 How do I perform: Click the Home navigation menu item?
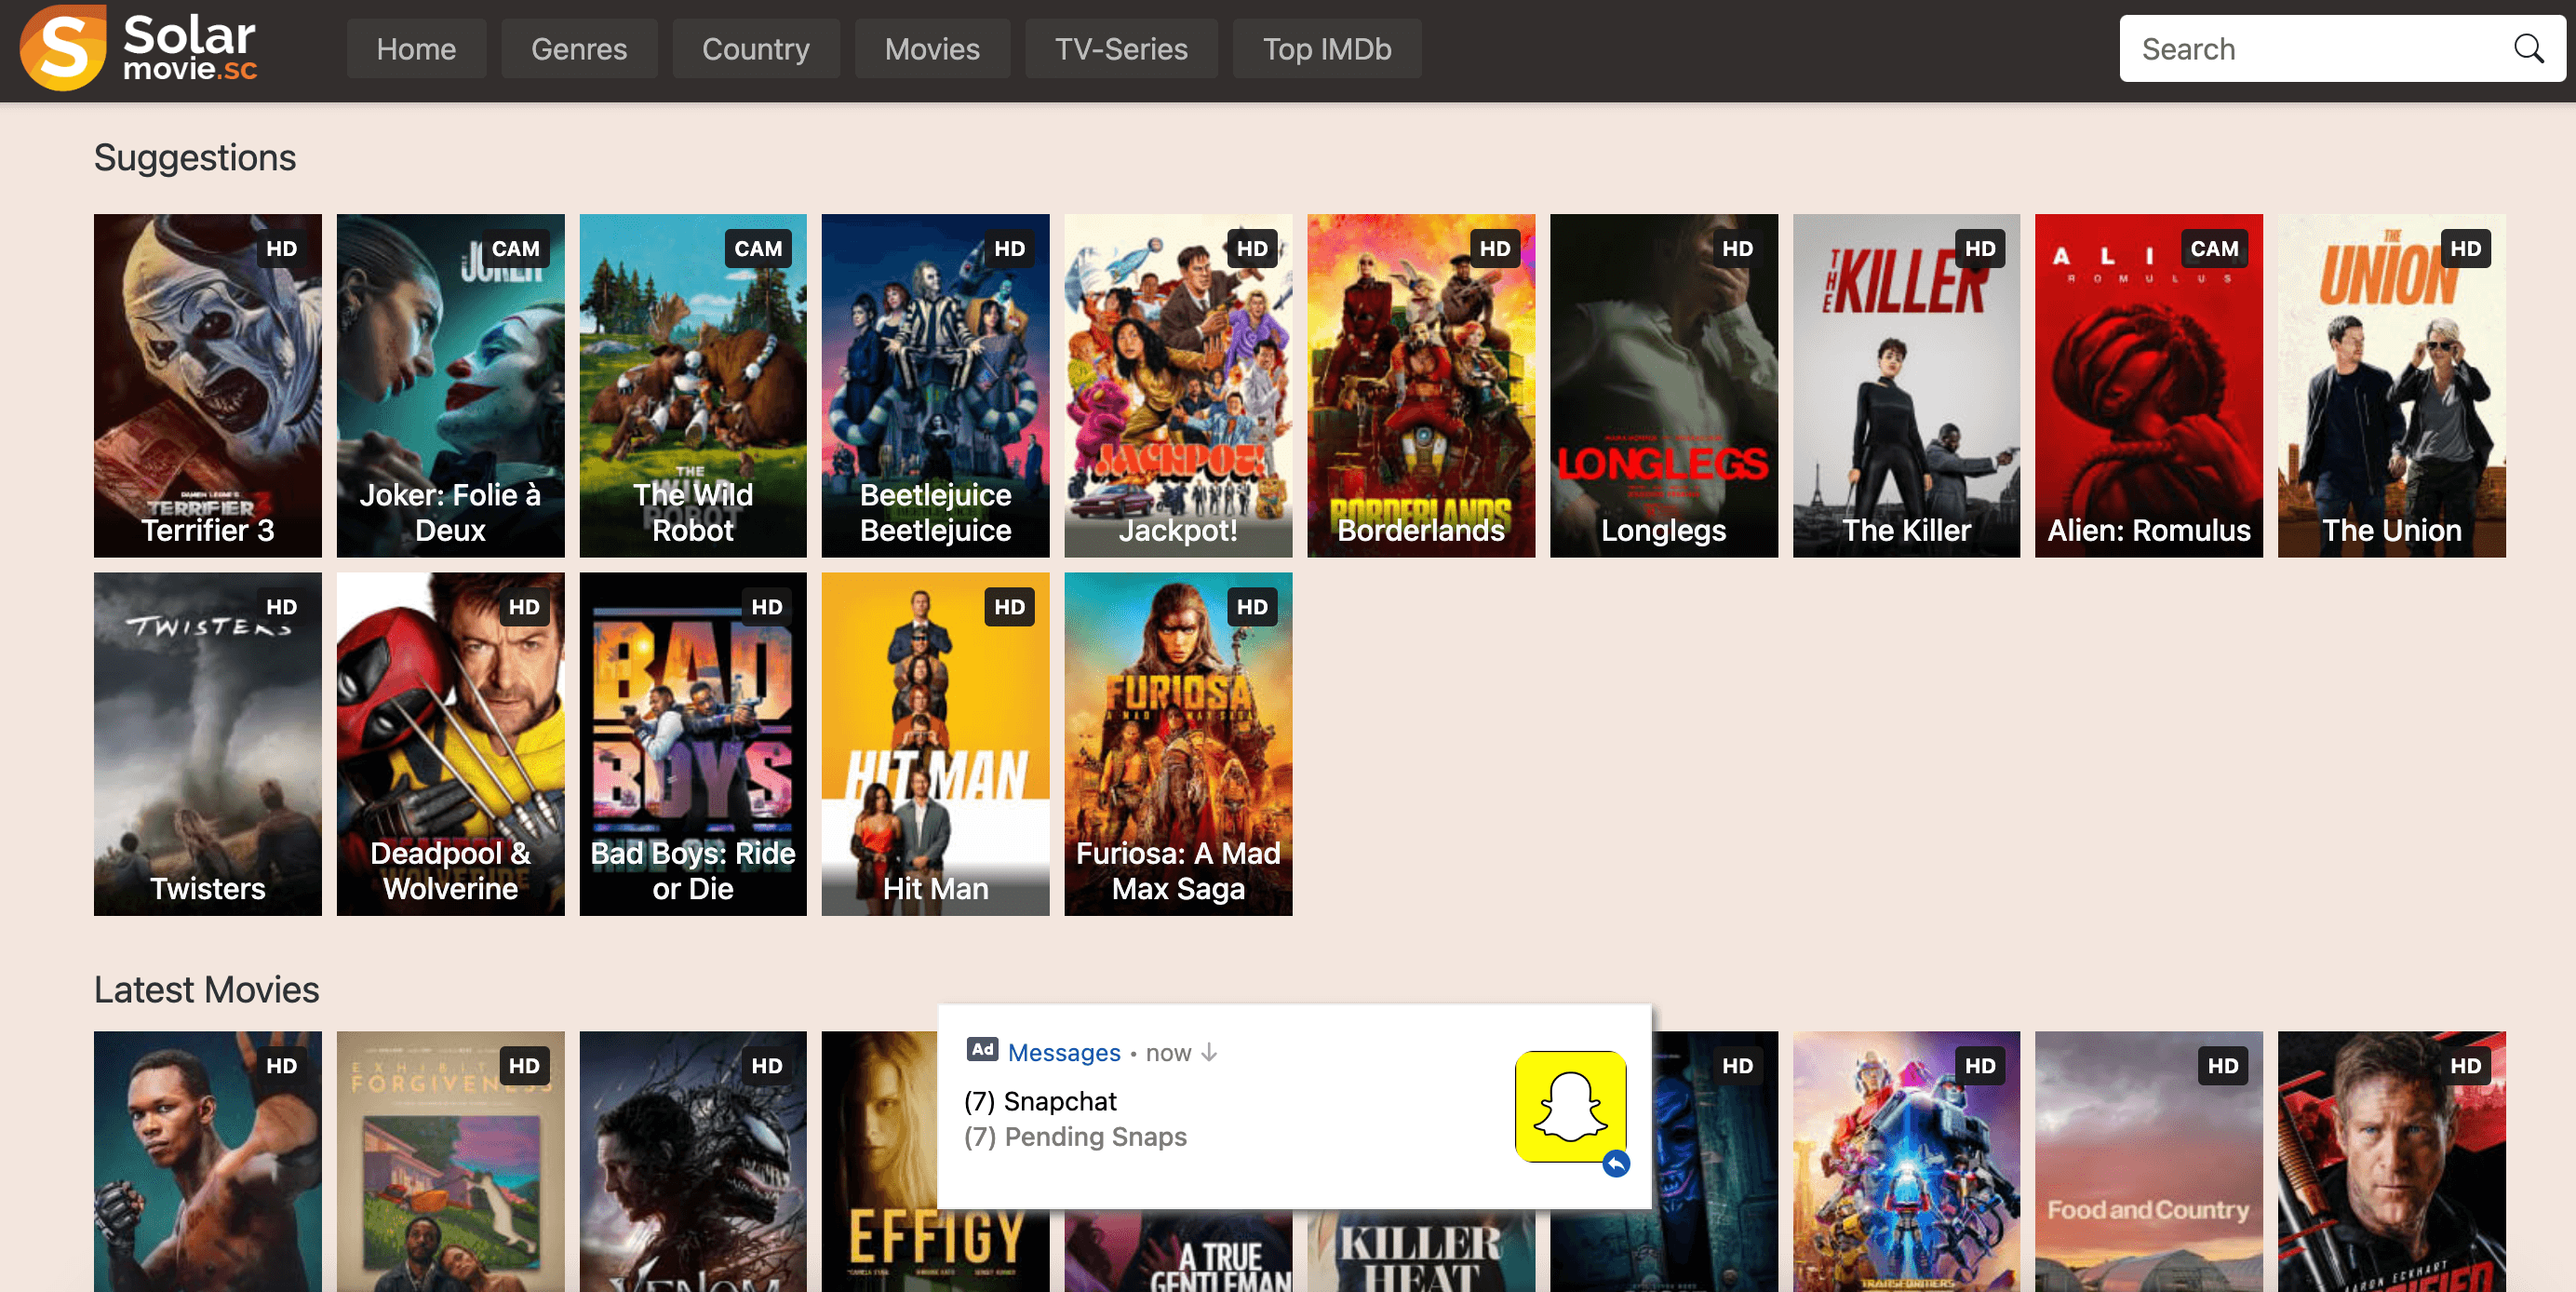(415, 49)
